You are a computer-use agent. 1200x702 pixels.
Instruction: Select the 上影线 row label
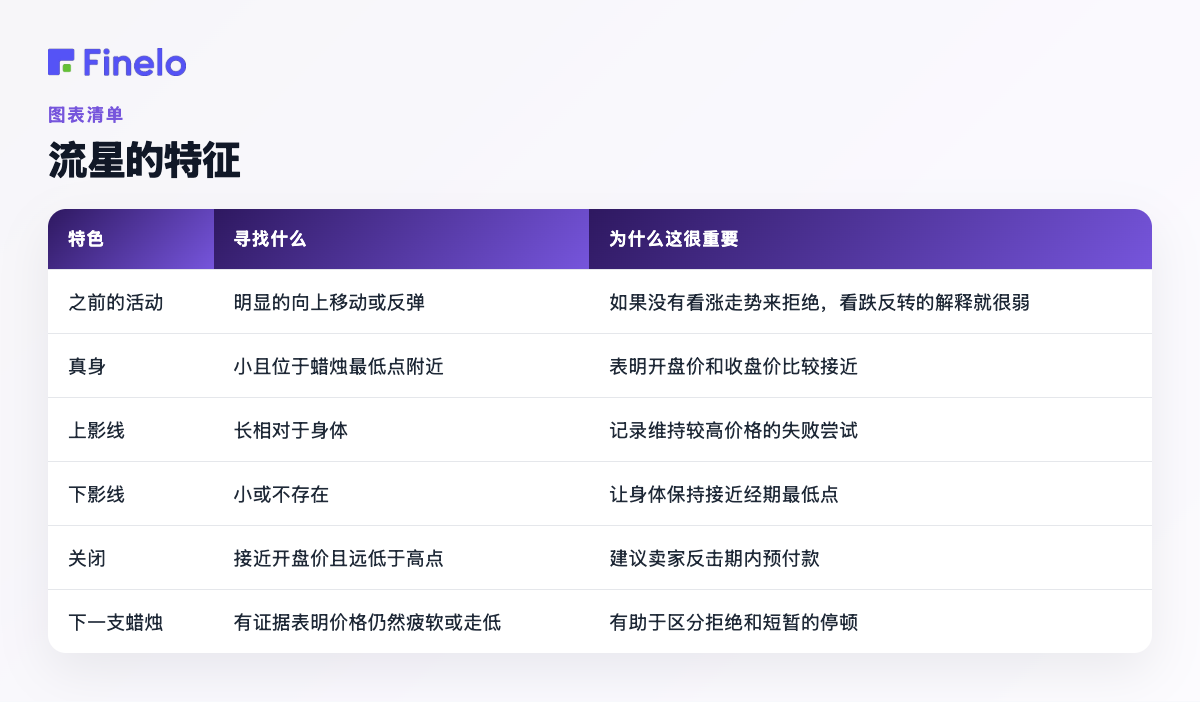coord(96,430)
